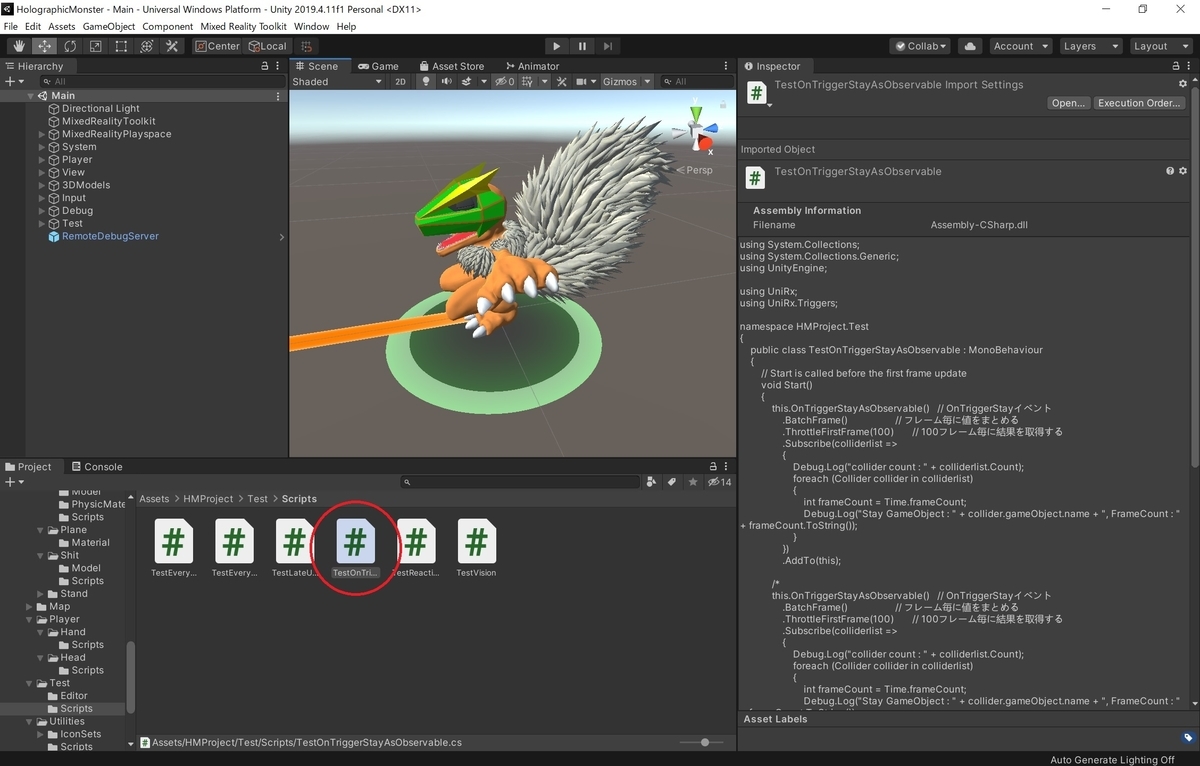Toggle scene grid visibility icon
Image resolution: width=1200 pixels, height=766 pixels.
click(x=529, y=82)
